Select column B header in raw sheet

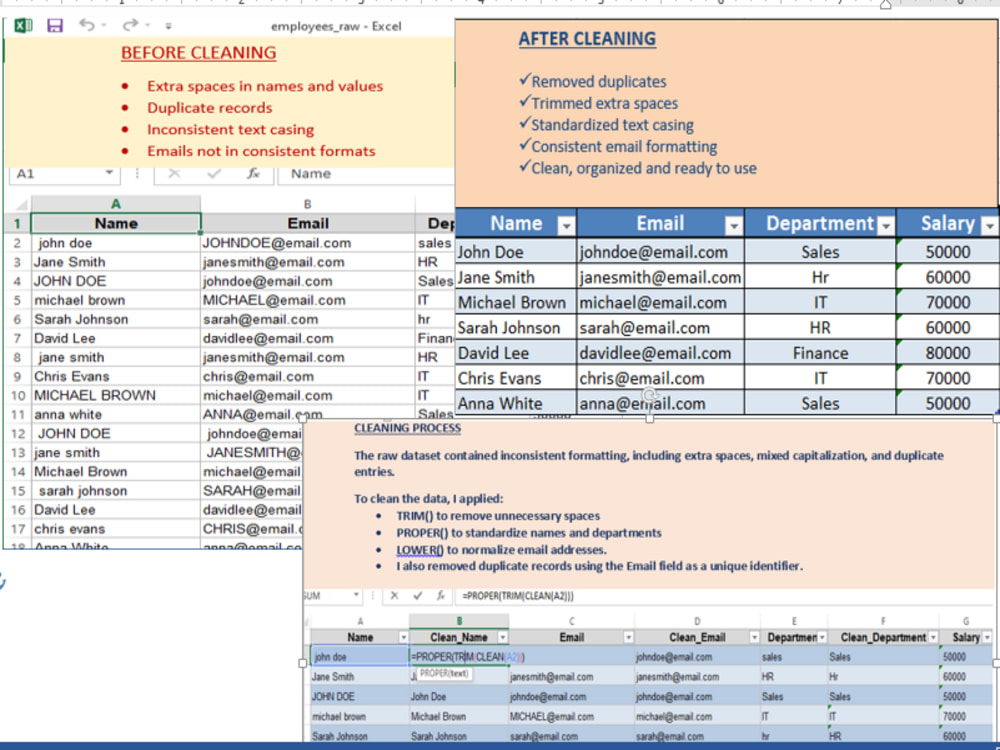[307, 204]
